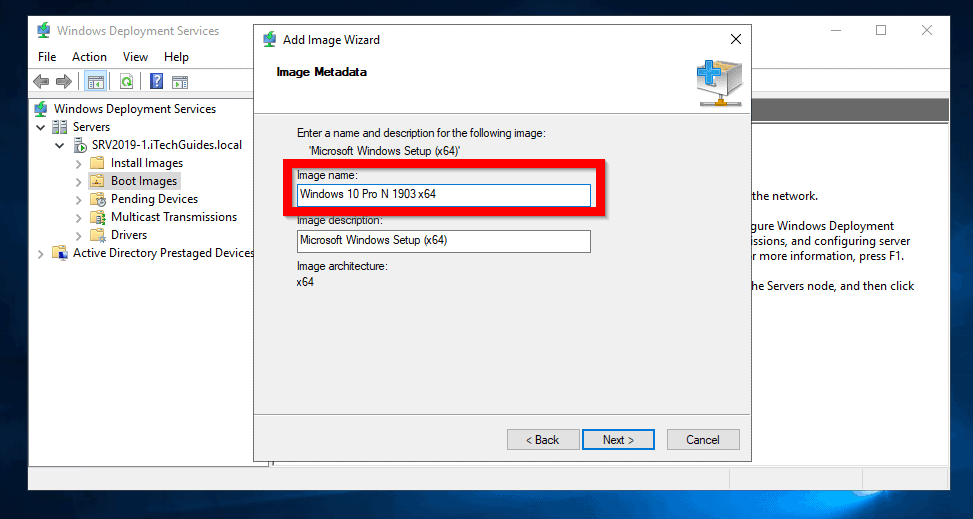973x519 pixels.
Task: Select the Multicast Transmissions node
Action: tap(173, 217)
